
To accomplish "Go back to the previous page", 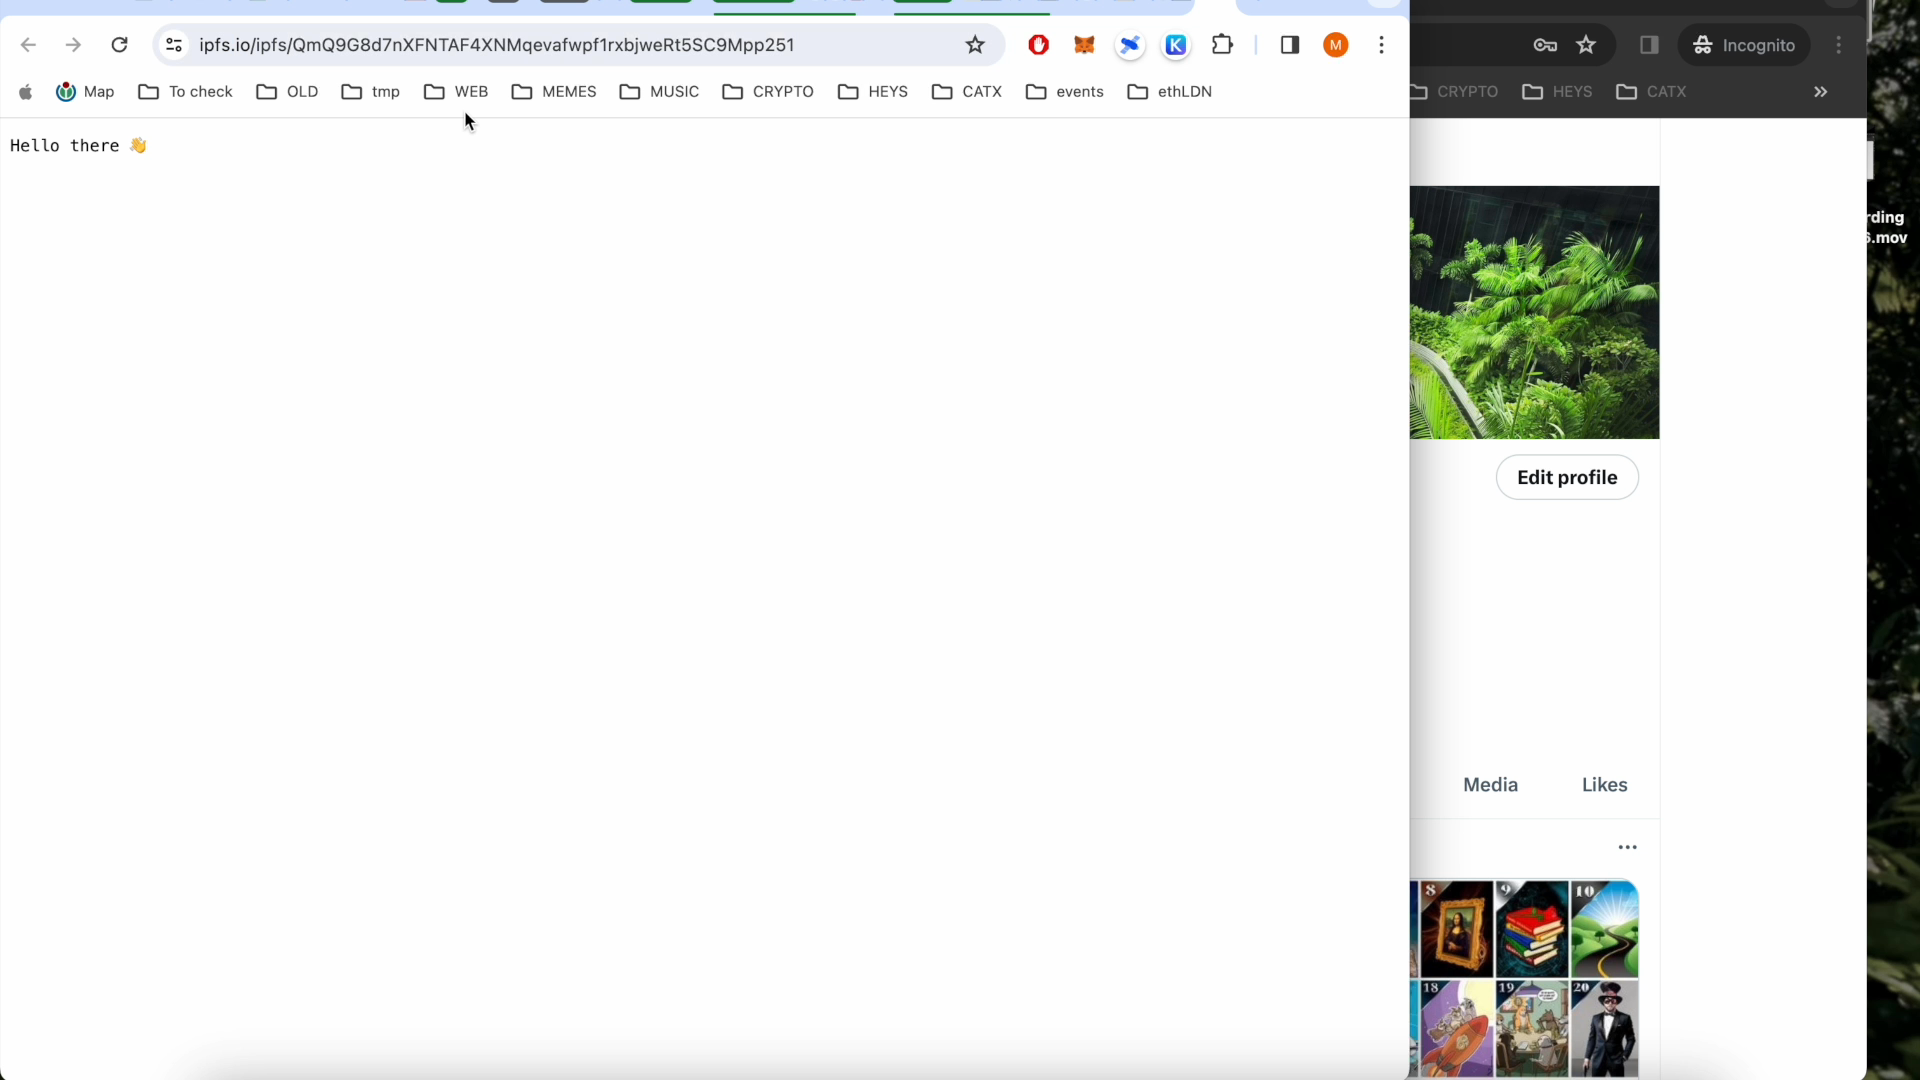I will (x=28, y=45).
